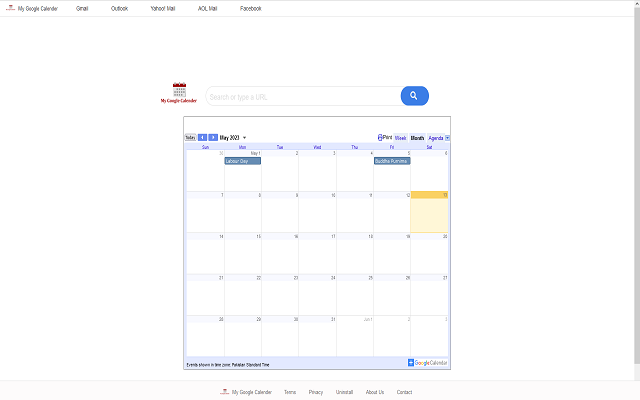Image resolution: width=640 pixels, height=400 pixels.
Task: Switch to Week view tab
Action: click(400, 138)
